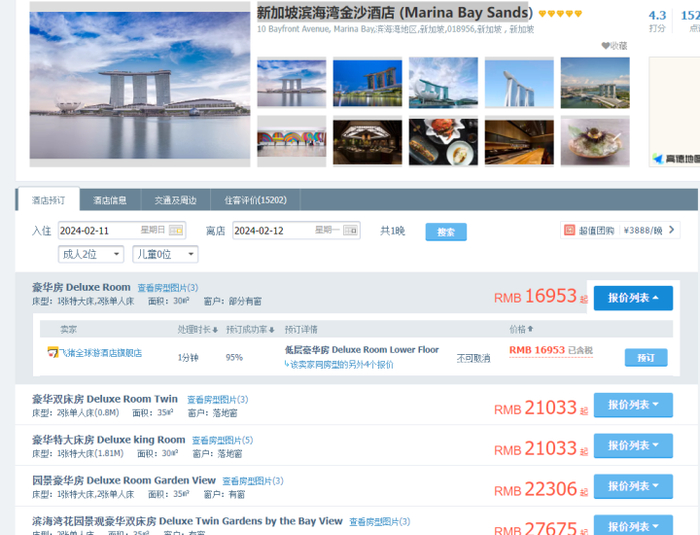This screenshot has height=535, width=700.
Task: Open 住客评价(15202) tab
Action: coord(255,200)
